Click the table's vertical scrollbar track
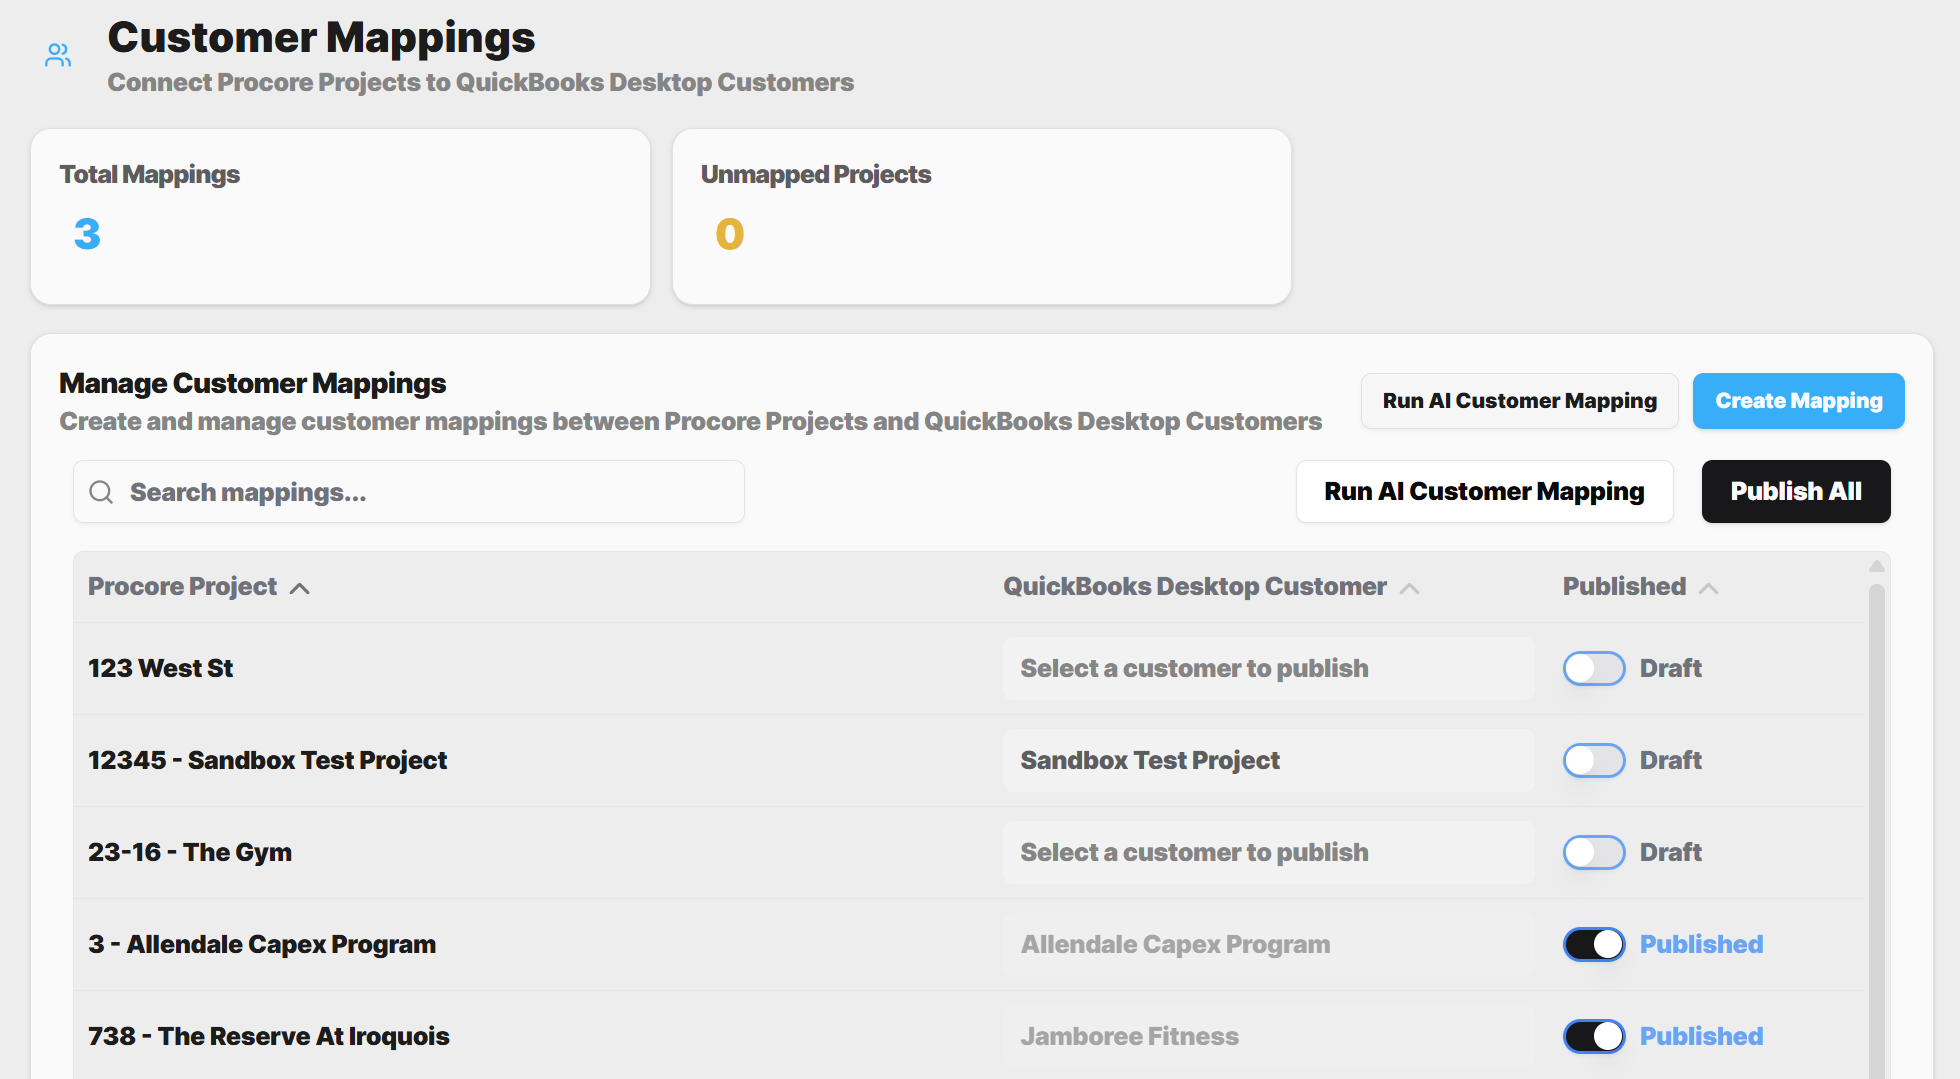 1877,830
